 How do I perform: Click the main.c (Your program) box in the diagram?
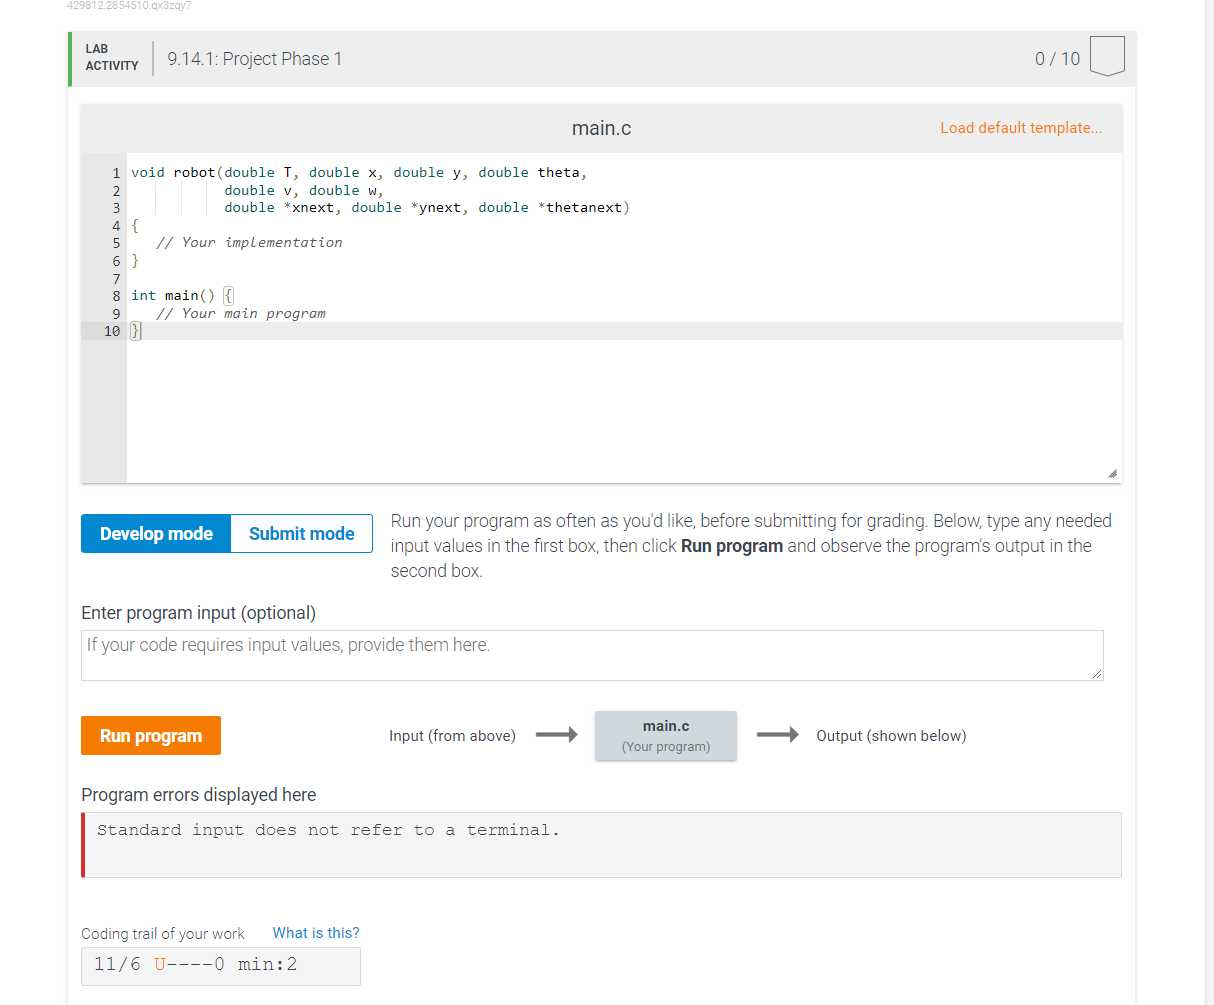[665, 735]
